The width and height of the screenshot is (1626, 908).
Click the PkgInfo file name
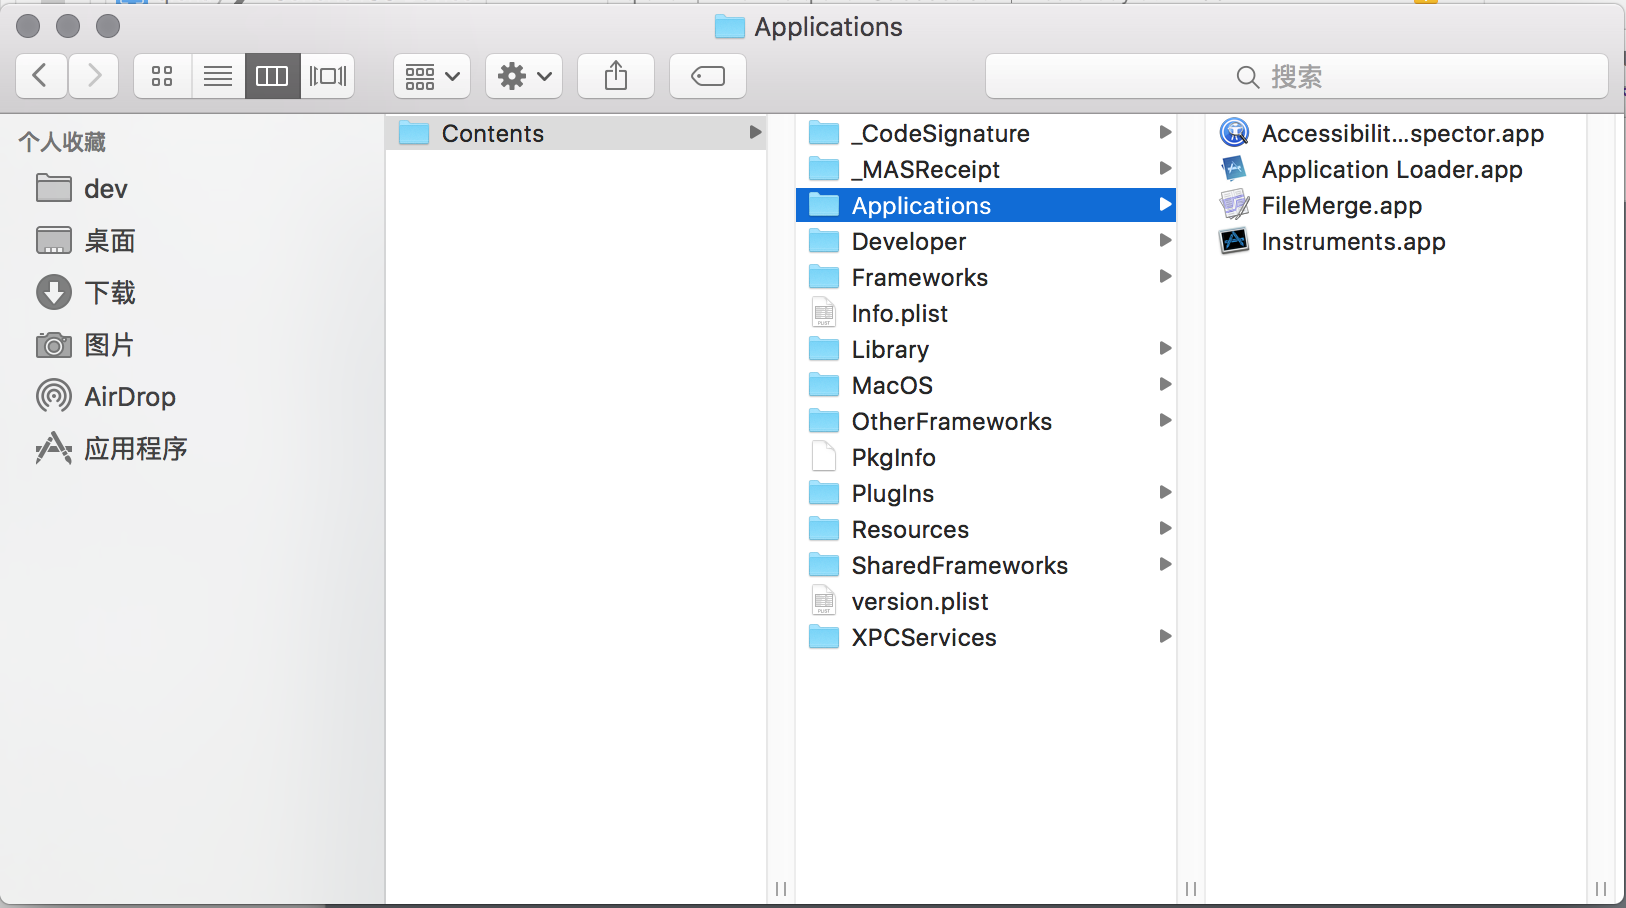coord(894,458)
